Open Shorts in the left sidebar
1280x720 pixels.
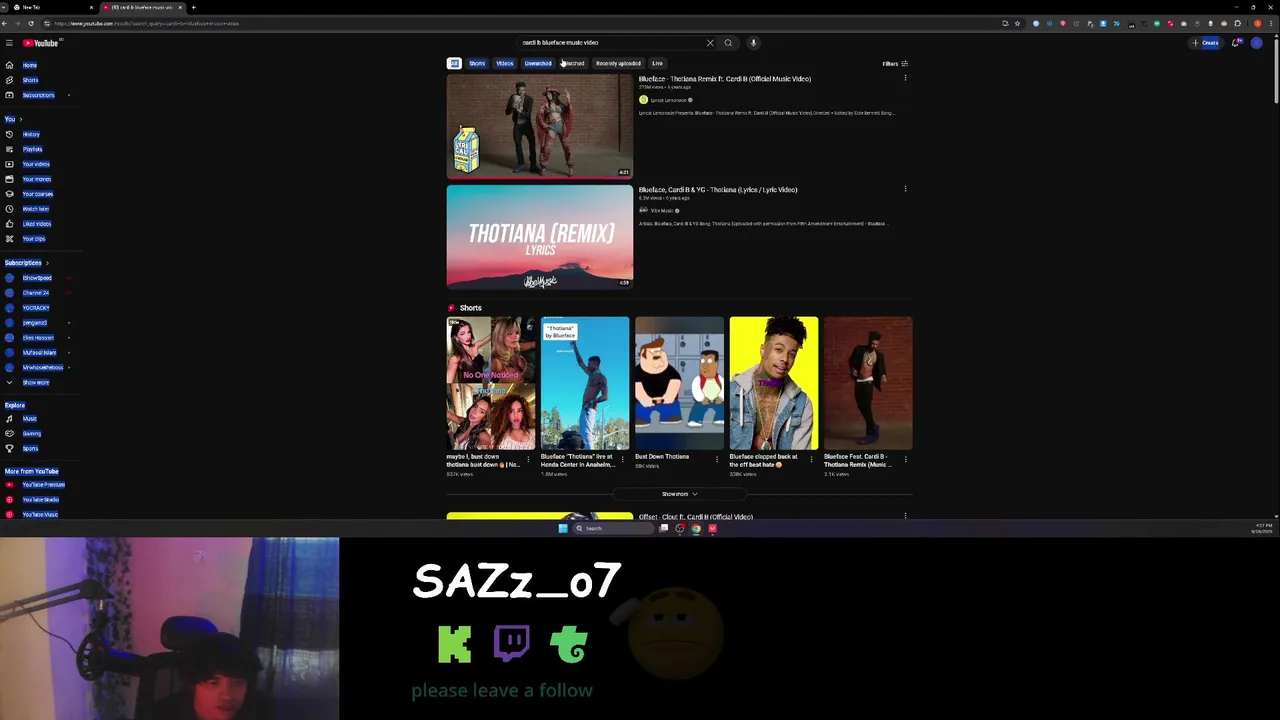tap(30, 80)
